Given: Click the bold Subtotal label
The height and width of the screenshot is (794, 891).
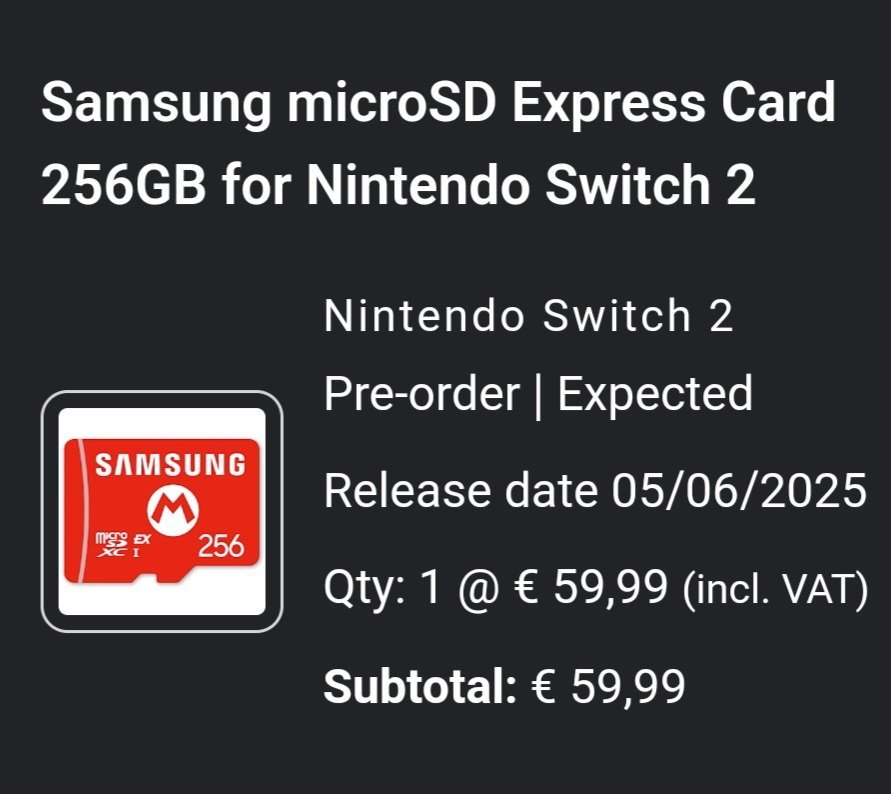Looking at the screenshot, I should 420,686.
